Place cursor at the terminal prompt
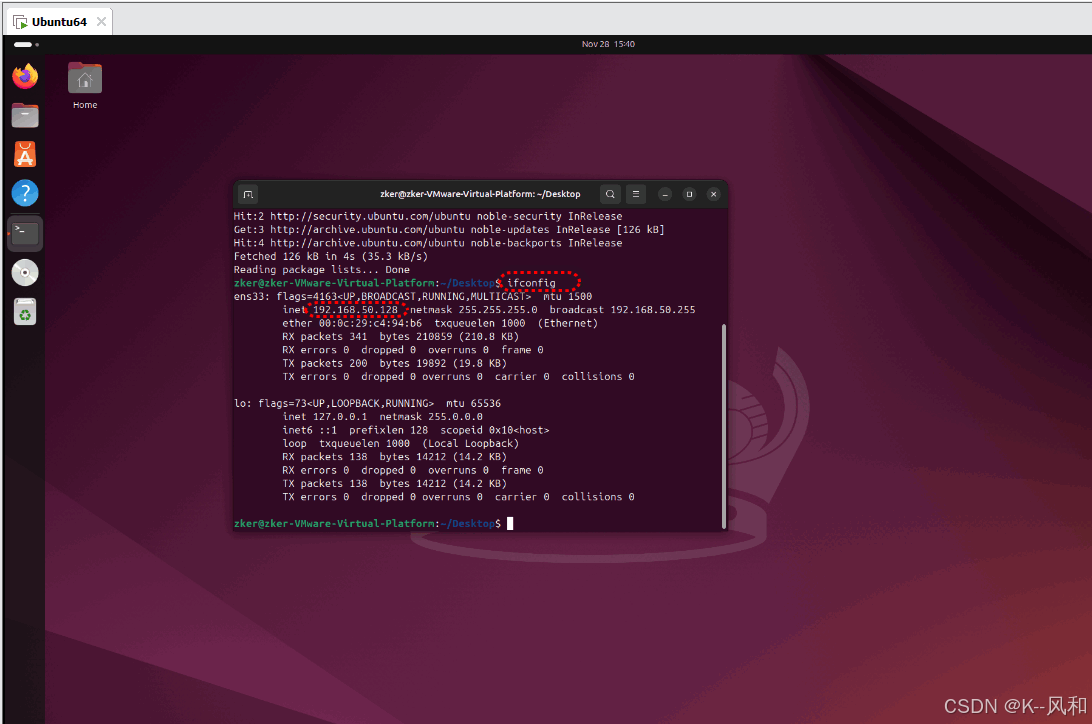 pyautogui.click(x=510, y=523)
